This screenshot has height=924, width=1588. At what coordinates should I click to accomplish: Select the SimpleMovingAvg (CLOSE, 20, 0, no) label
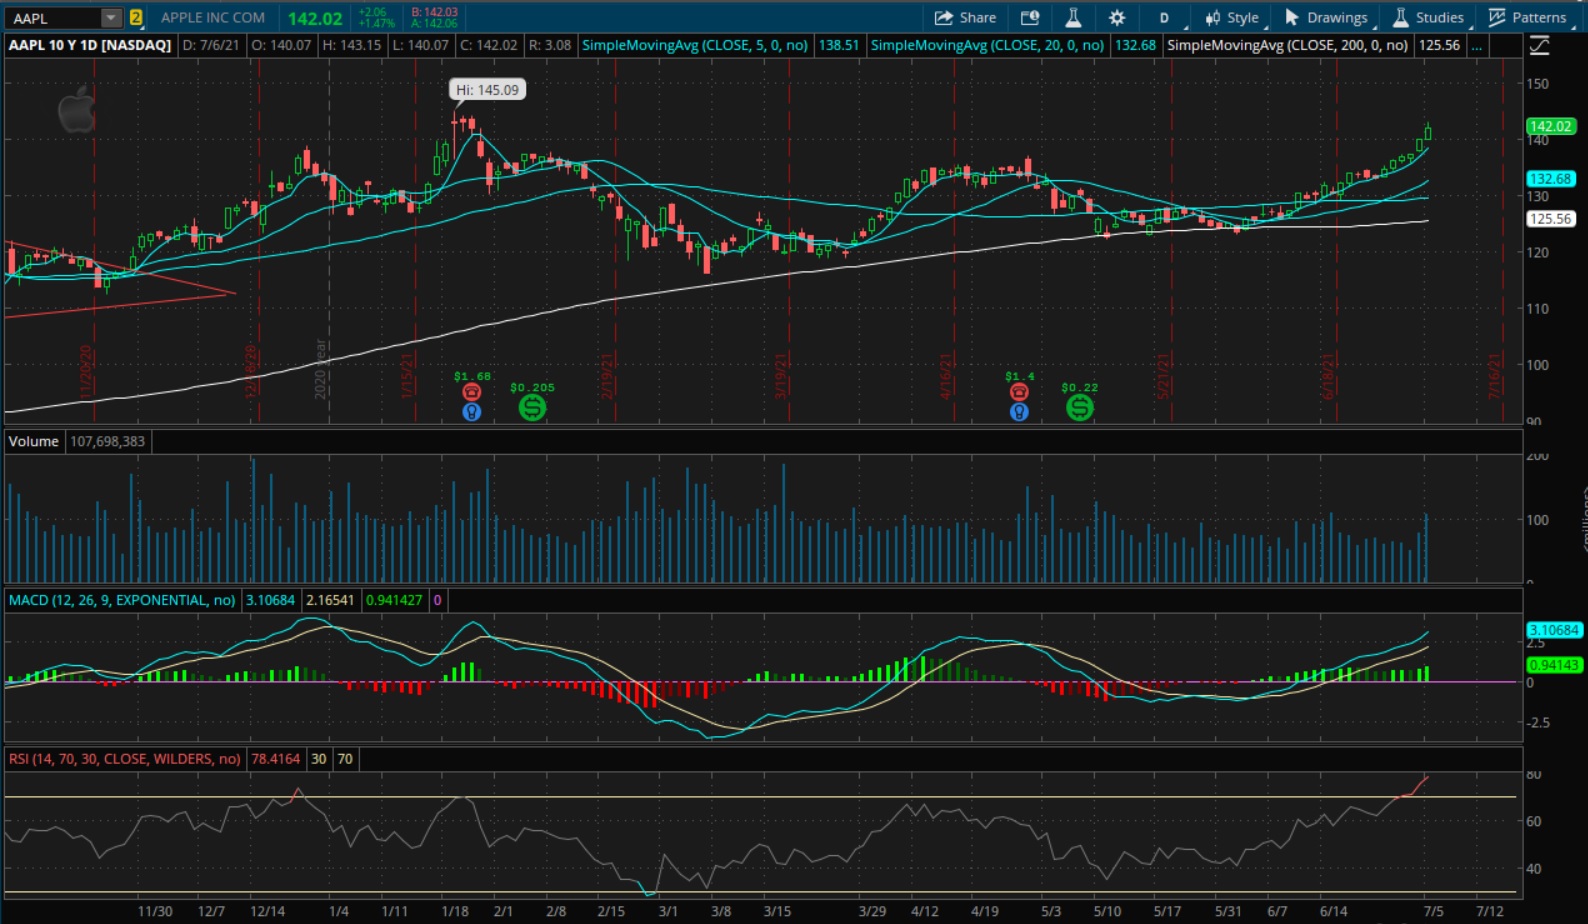tap(987, 45)
